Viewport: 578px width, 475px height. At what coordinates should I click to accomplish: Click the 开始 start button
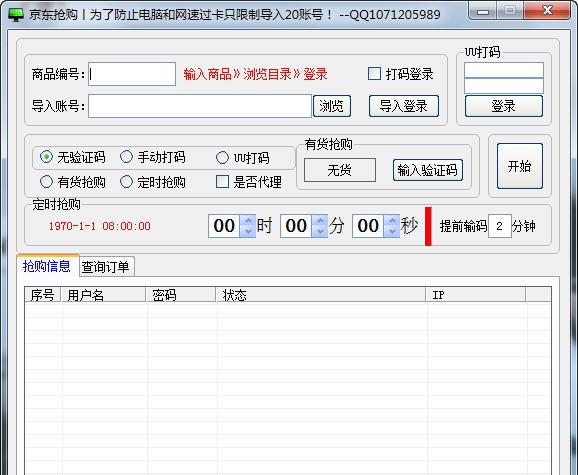520,166
